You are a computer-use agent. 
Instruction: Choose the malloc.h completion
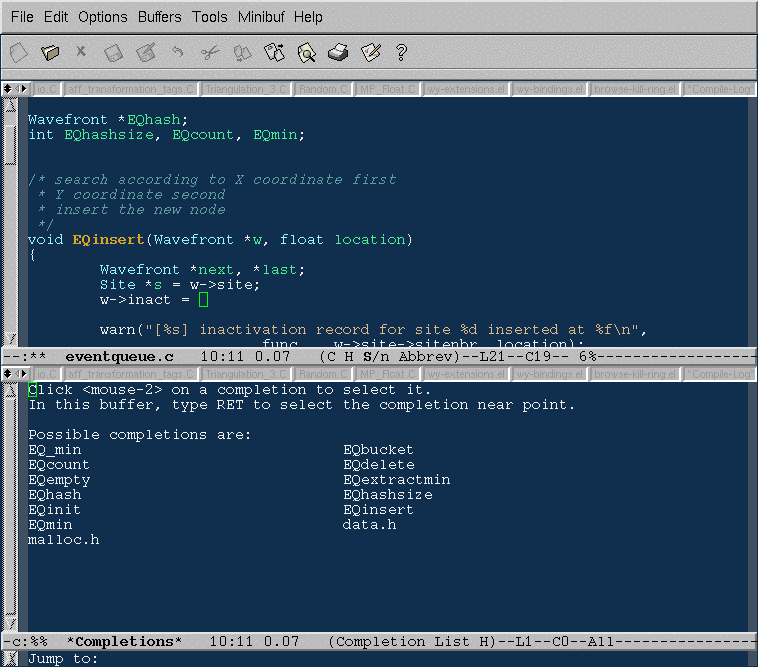pos(64,540)
